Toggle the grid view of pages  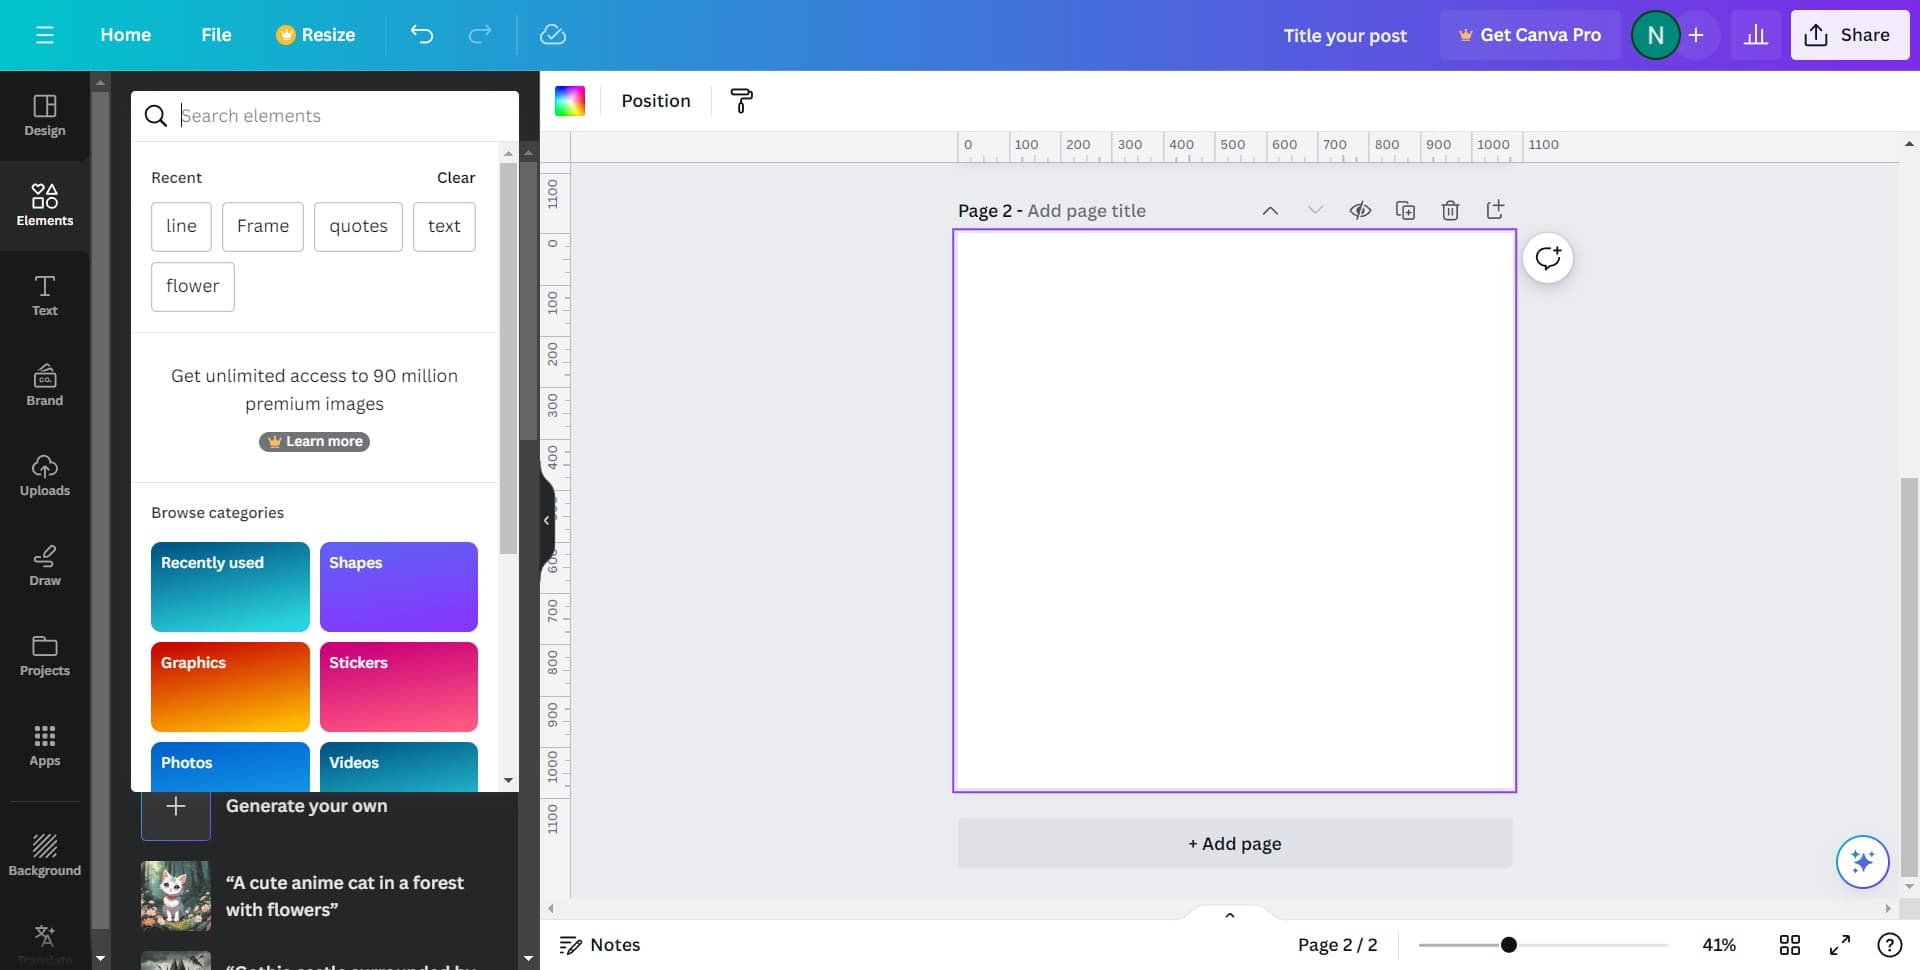1789,945
